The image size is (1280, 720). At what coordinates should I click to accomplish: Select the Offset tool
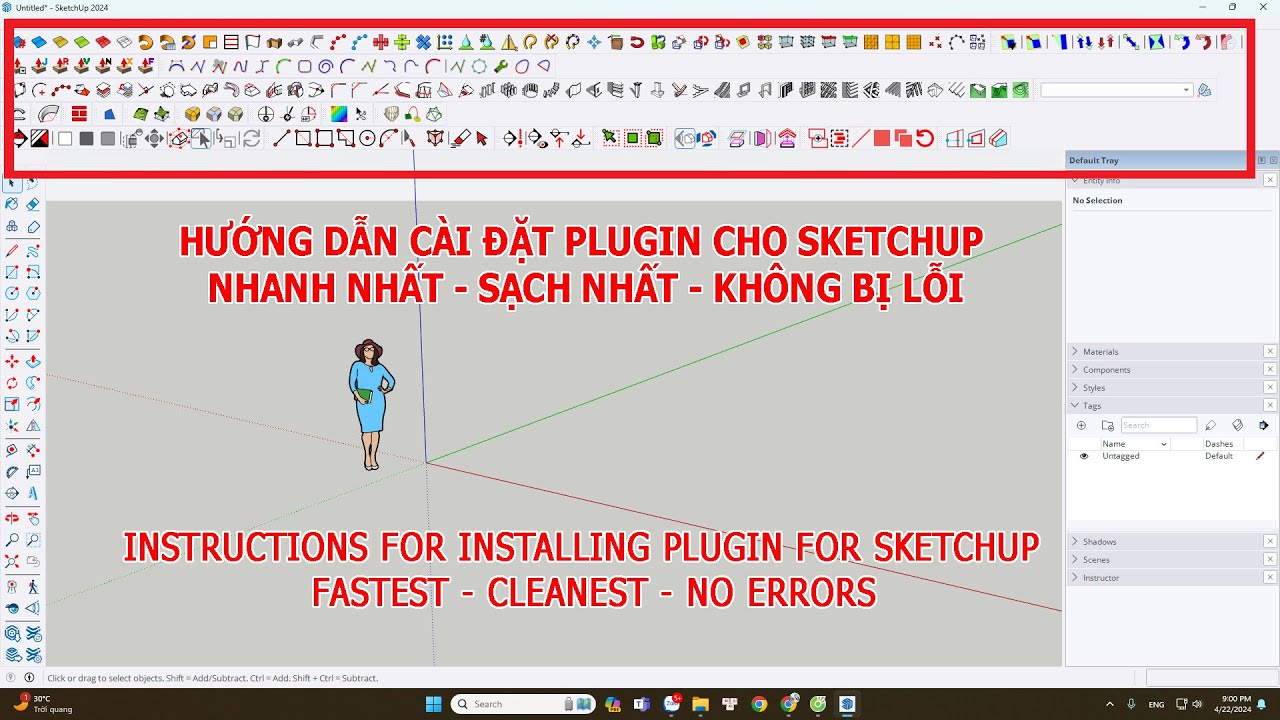33,405
